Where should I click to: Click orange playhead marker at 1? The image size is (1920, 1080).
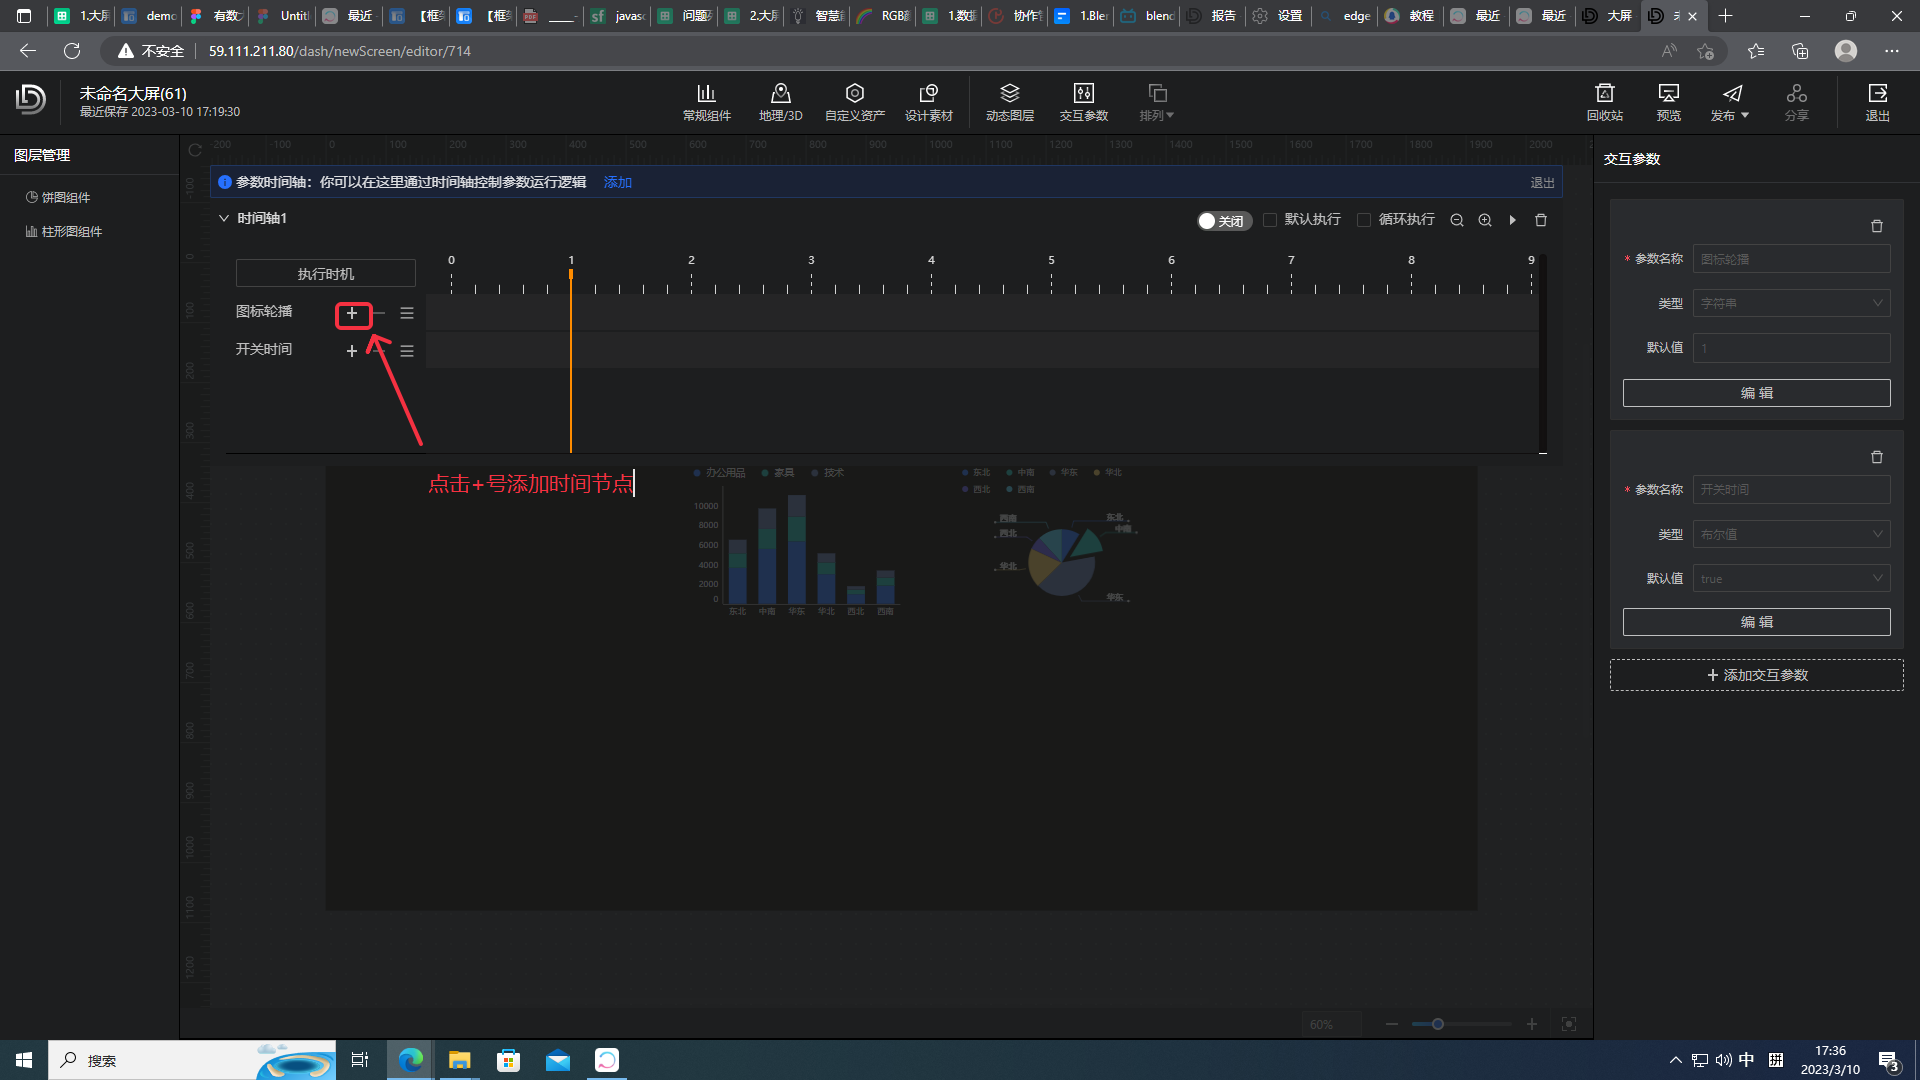click(x=571, y=274)
